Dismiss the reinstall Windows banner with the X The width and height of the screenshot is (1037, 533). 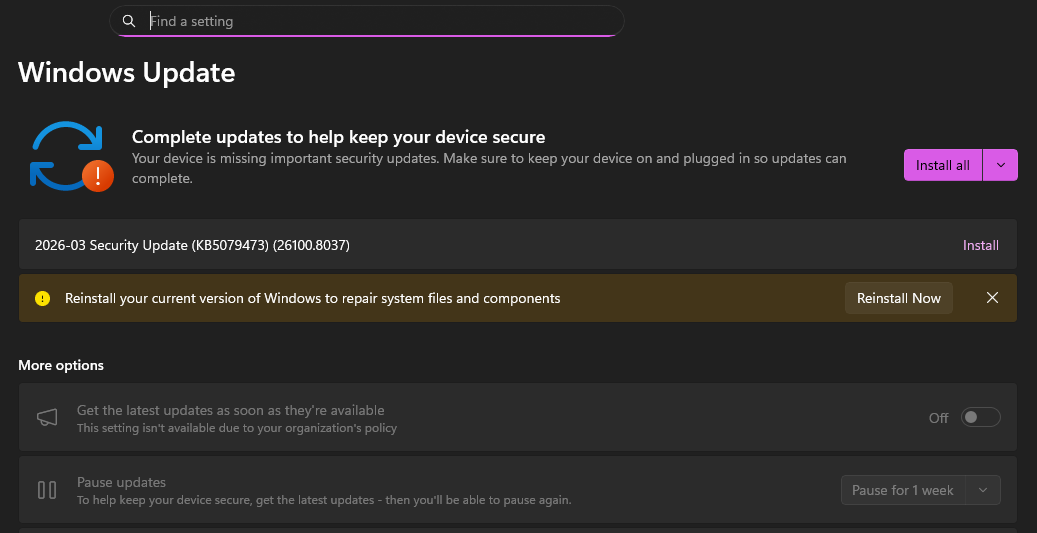(x=992, y=298)
